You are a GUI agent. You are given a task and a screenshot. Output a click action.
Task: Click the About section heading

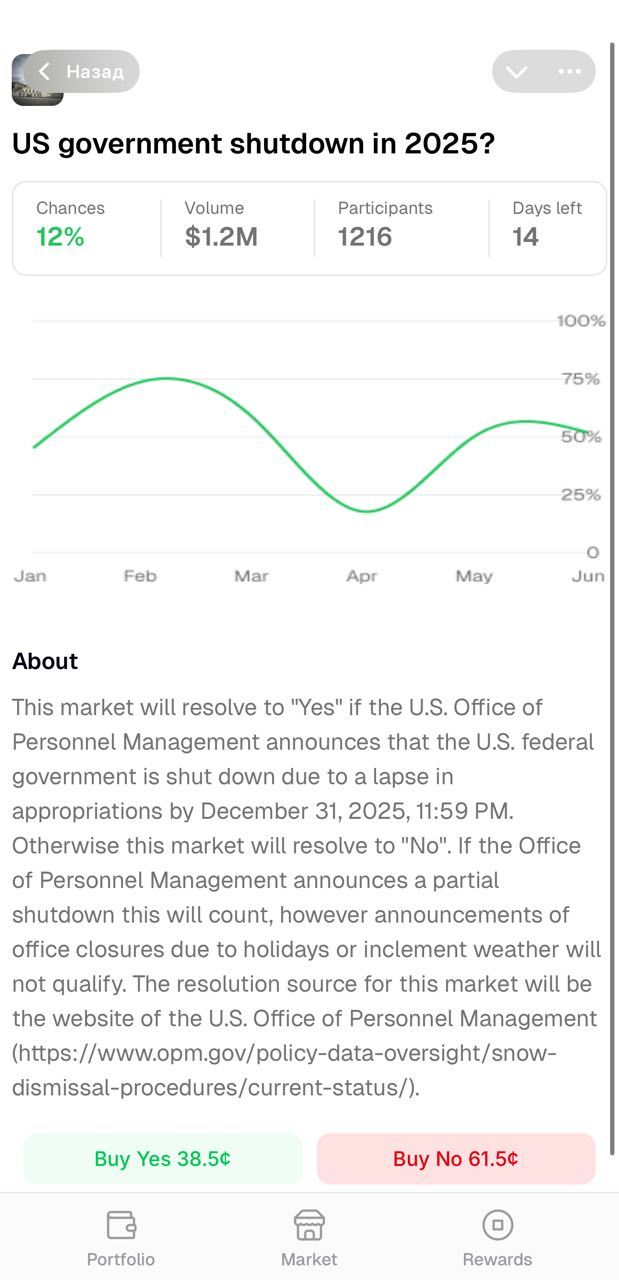(45, 661)
